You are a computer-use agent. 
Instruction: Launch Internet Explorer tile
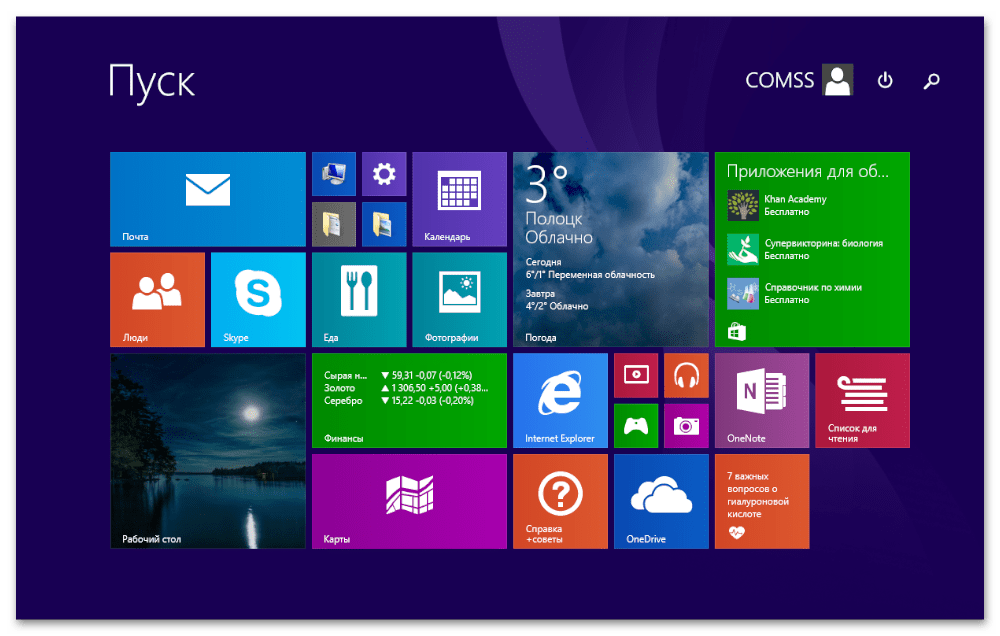560,400
